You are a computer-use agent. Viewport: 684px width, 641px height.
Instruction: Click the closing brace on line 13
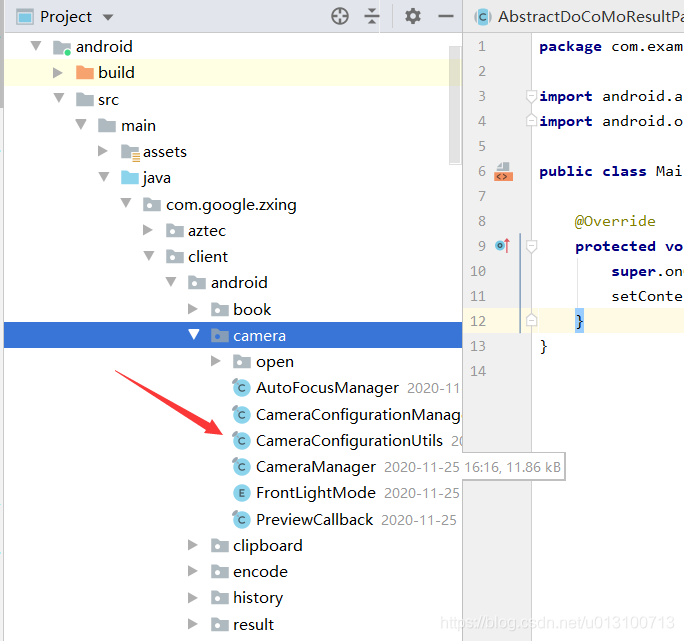click(x=544, y=346)
